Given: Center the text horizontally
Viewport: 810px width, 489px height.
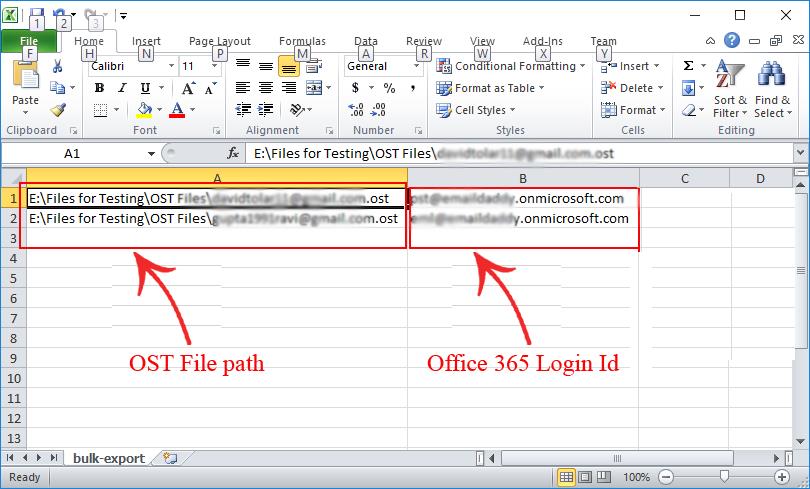Looking at the screenshot, I should point(266,88).
